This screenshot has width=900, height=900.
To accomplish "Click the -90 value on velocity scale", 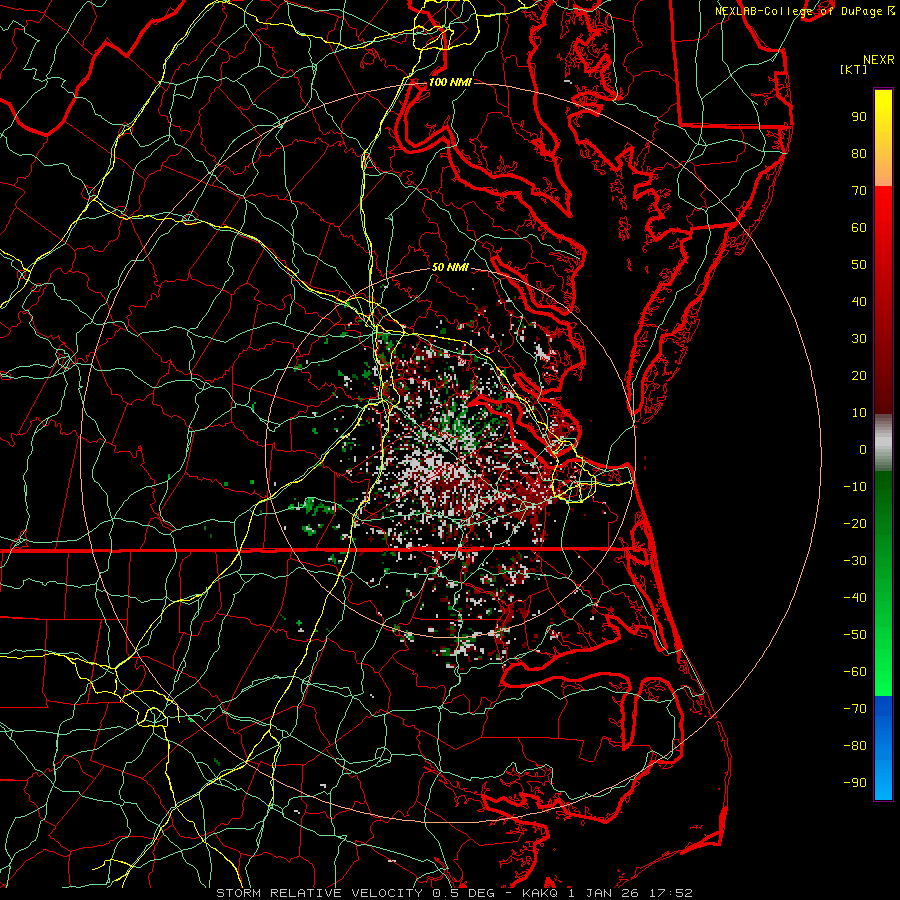I will pyautogui.click(x=855, y=782).
